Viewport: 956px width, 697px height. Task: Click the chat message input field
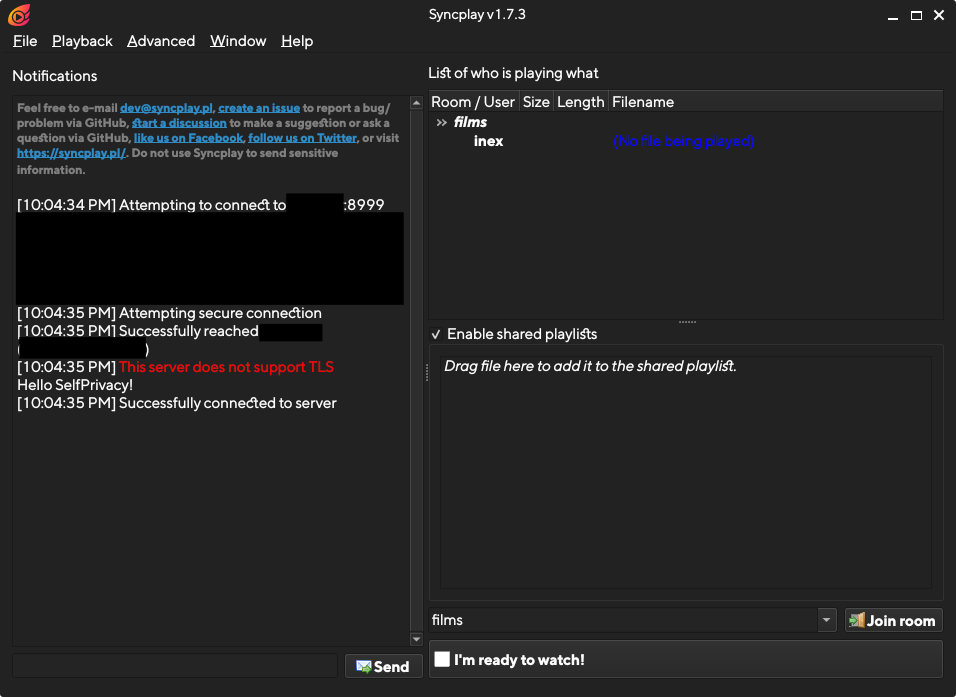coord(175,666)
